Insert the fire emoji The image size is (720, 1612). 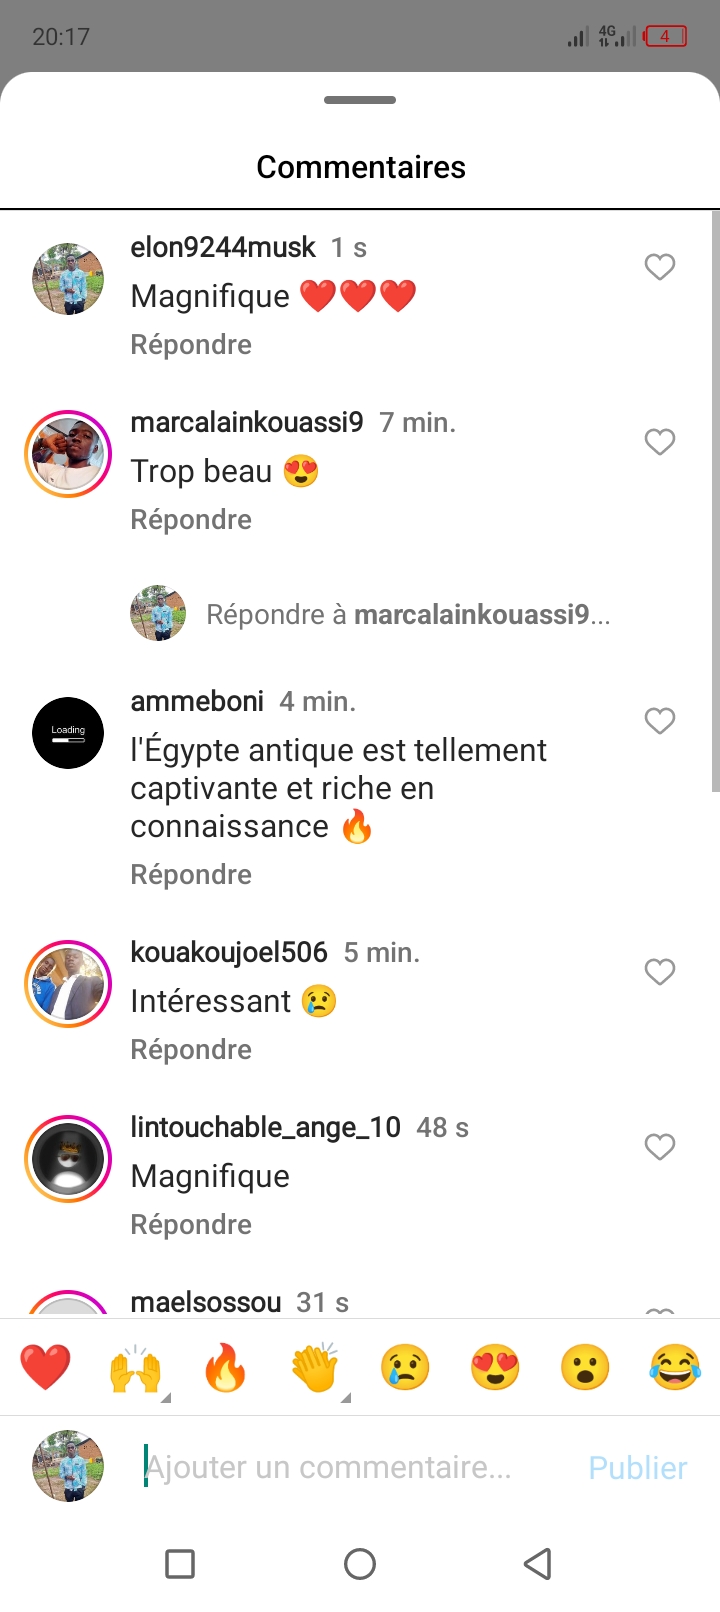tap(225, 1368)
